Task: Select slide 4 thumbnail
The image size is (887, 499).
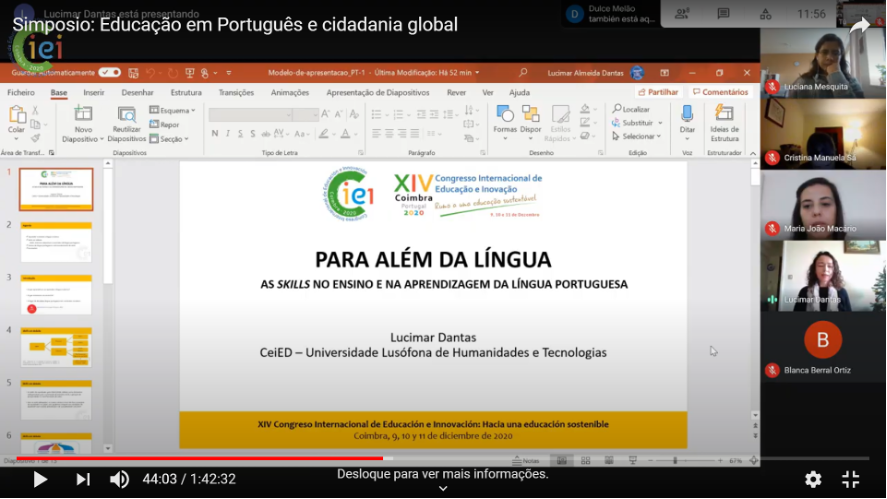Action: (56, 347)
